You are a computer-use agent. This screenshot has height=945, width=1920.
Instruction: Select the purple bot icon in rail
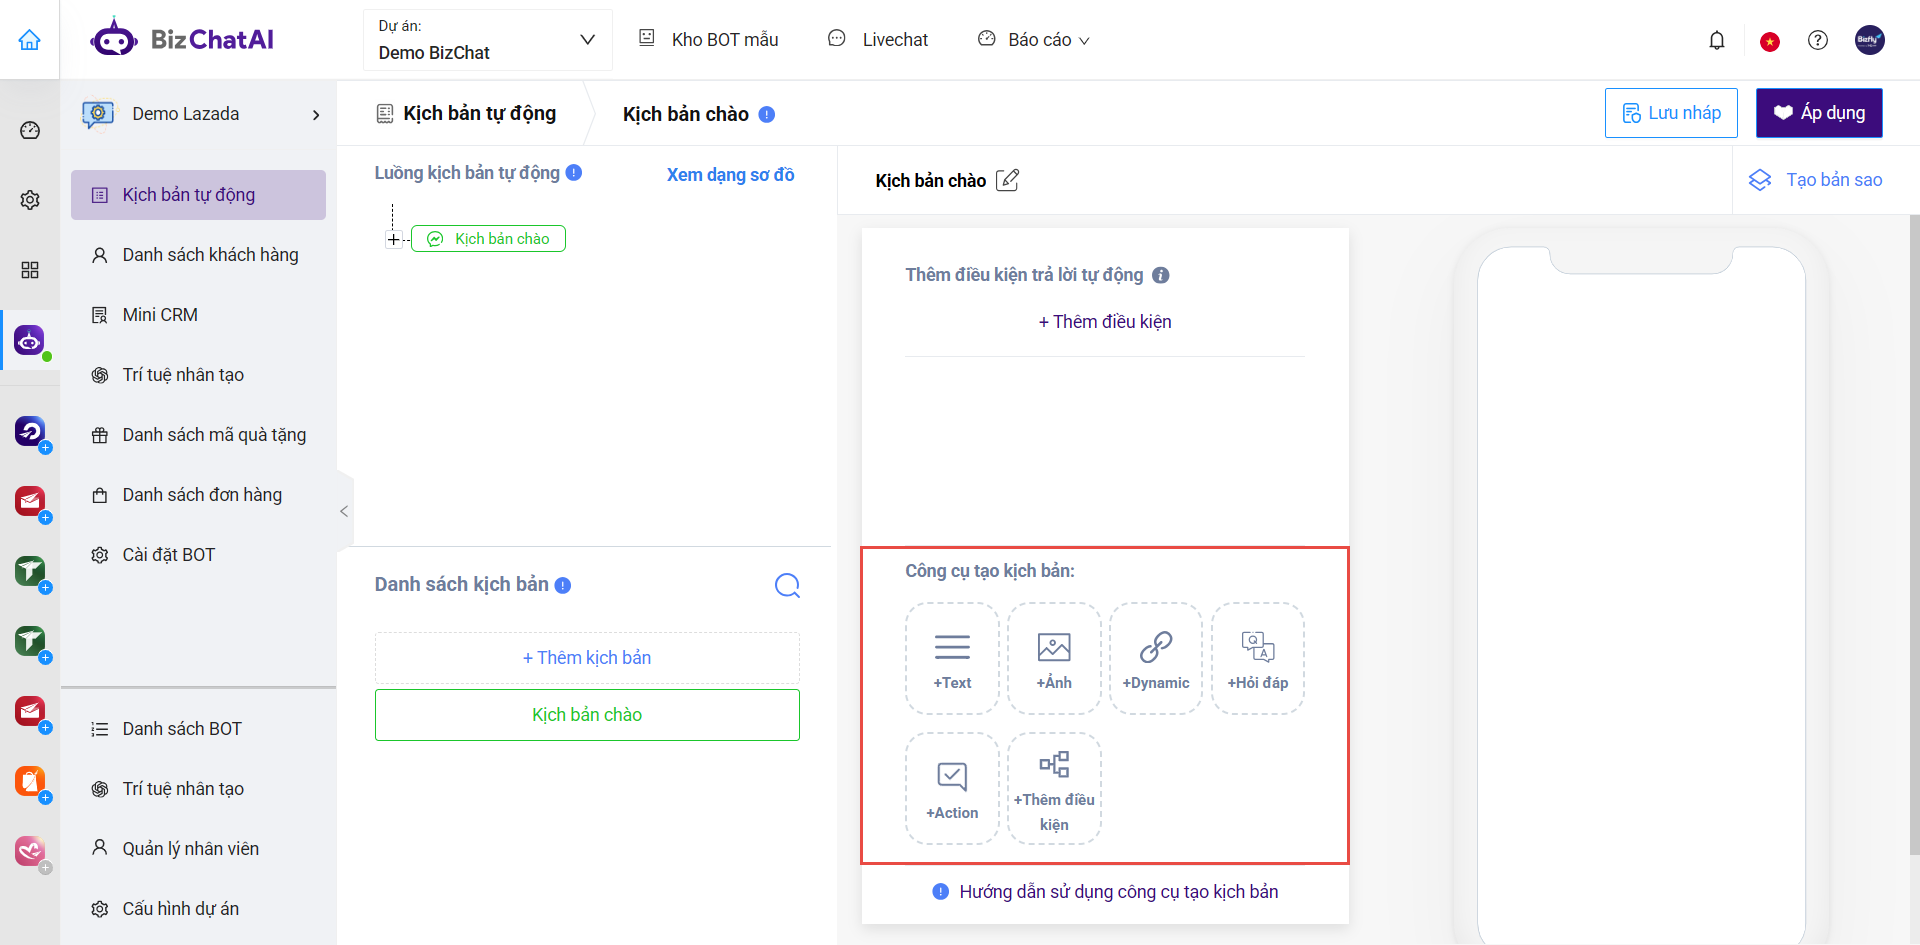pos(30,340)
